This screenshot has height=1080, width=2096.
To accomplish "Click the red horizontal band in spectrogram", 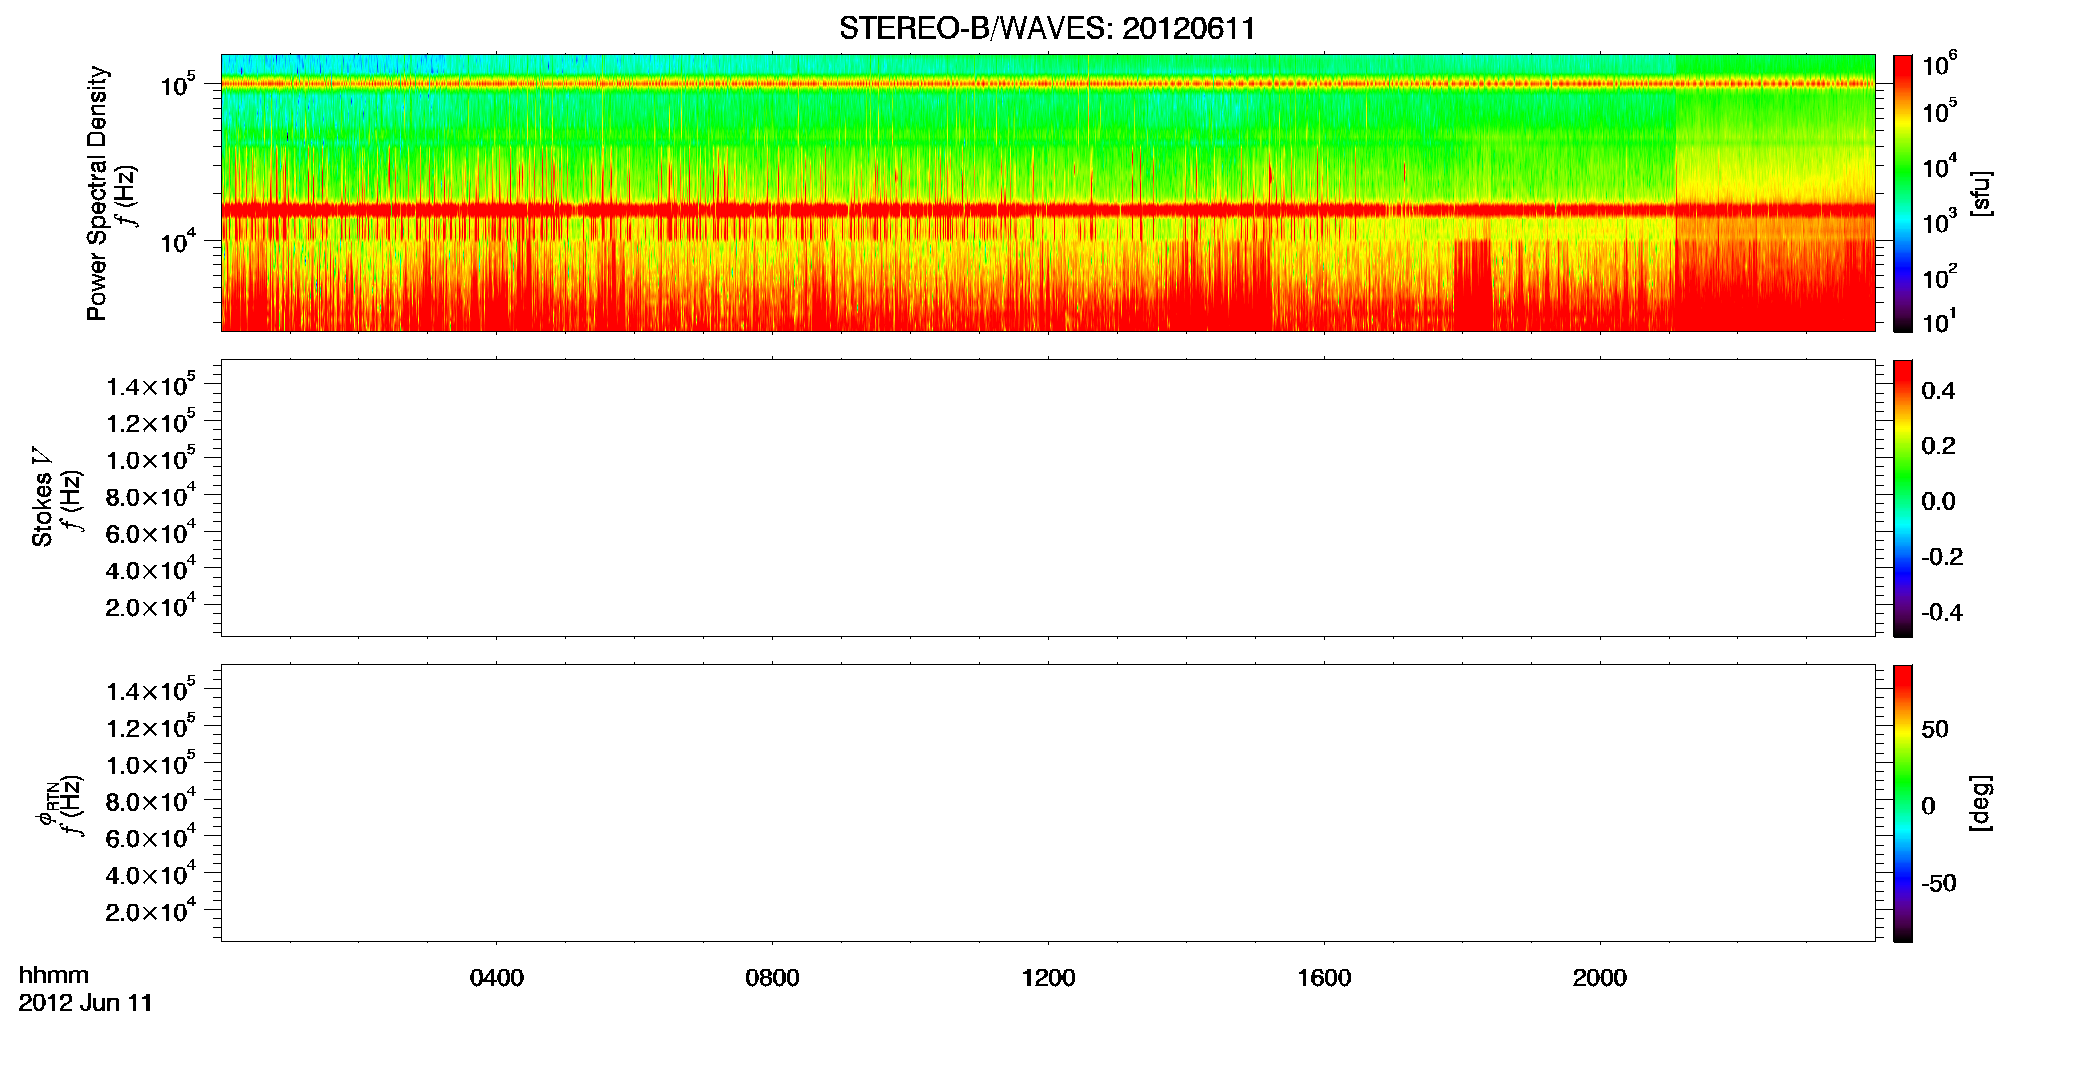I will (x=1047, y=209).
